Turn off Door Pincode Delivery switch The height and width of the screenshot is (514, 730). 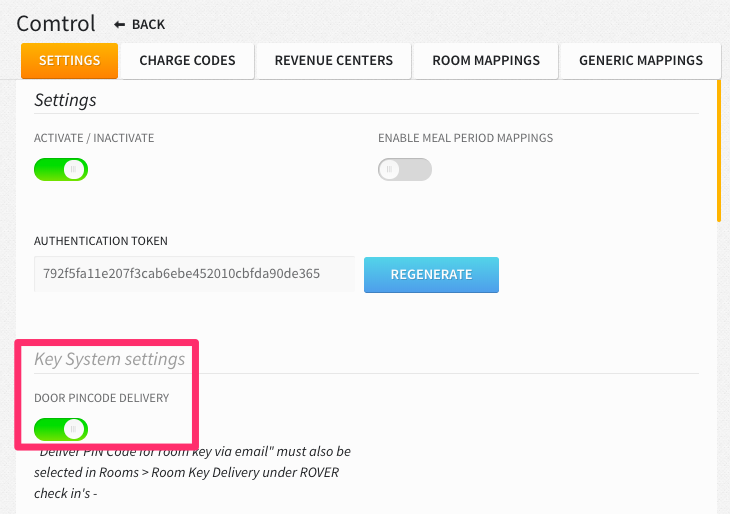tap(61, 429)
